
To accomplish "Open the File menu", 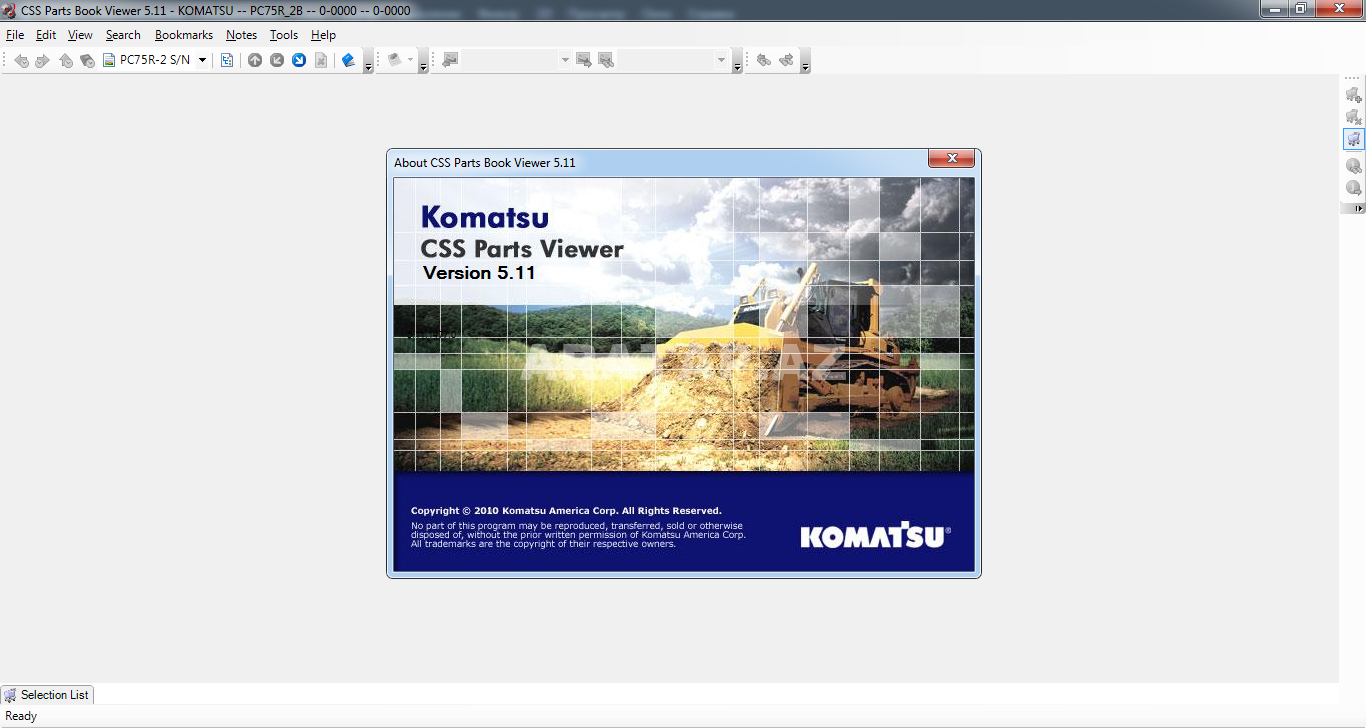I will point(15,35).
